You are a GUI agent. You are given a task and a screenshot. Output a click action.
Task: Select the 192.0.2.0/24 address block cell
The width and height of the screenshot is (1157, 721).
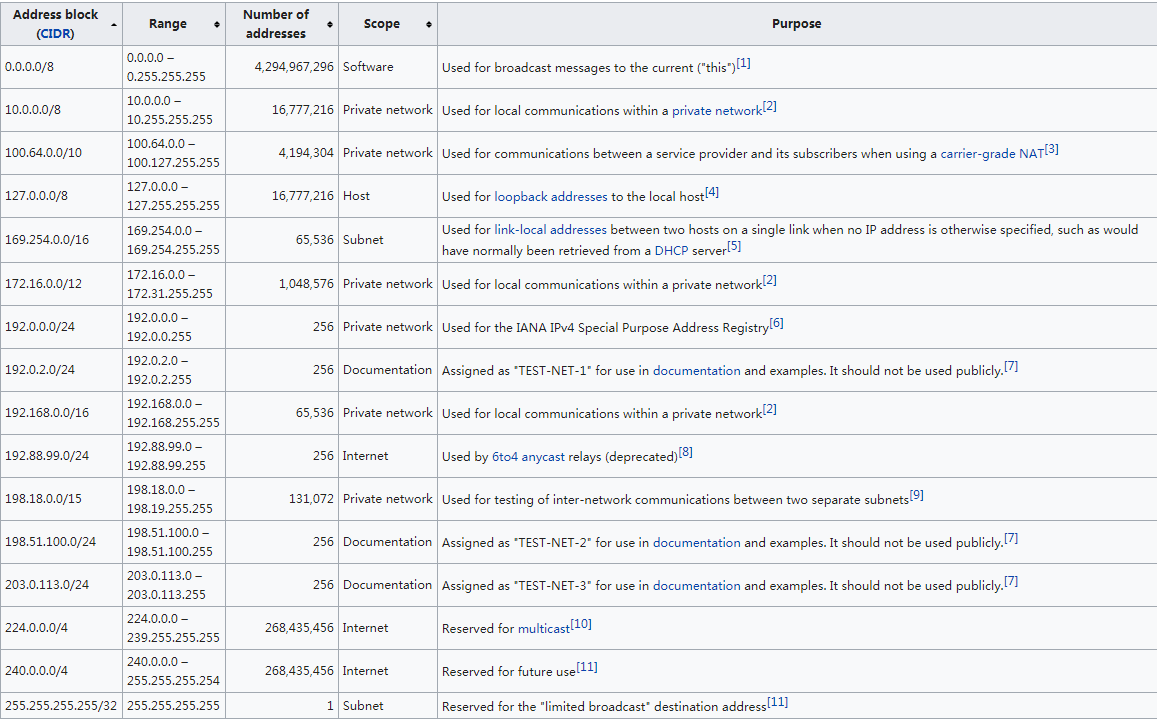point(61,370)
